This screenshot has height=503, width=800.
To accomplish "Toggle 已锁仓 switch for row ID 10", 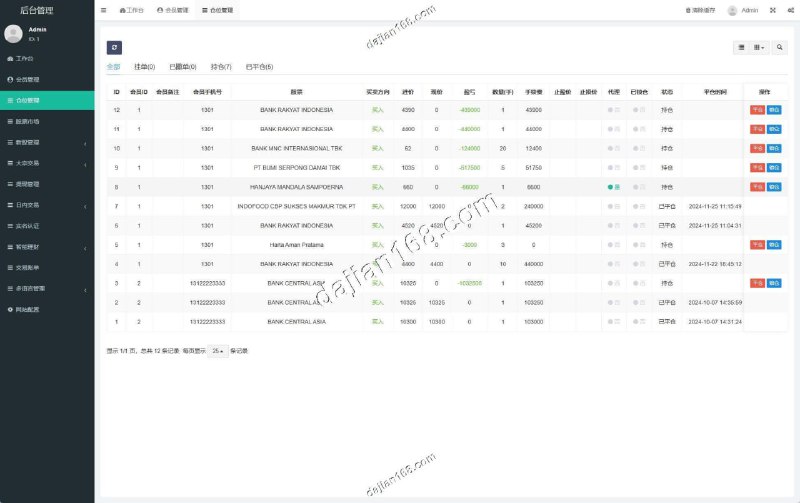I will pyautogui.click(x=637, y=149).
